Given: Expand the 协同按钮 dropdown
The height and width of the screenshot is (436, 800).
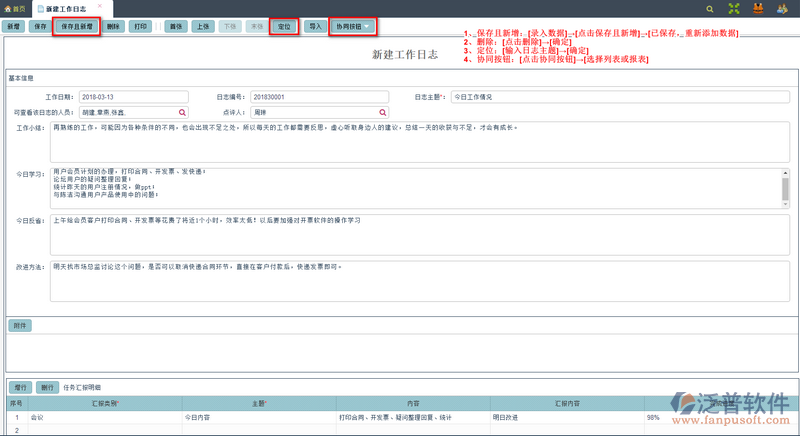Looking at the screenshot, I should click(353, 27).
